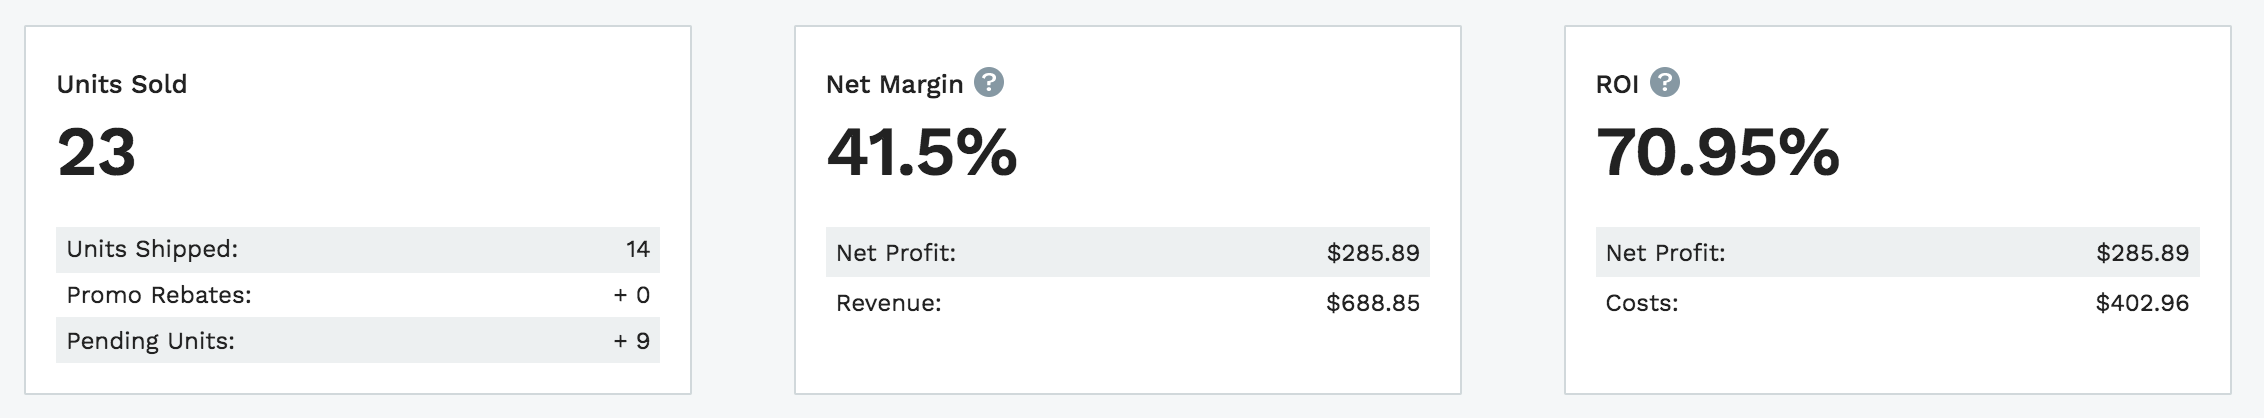Select the Pending Units row
The image size is (2264, 418).
coord(358,340)
